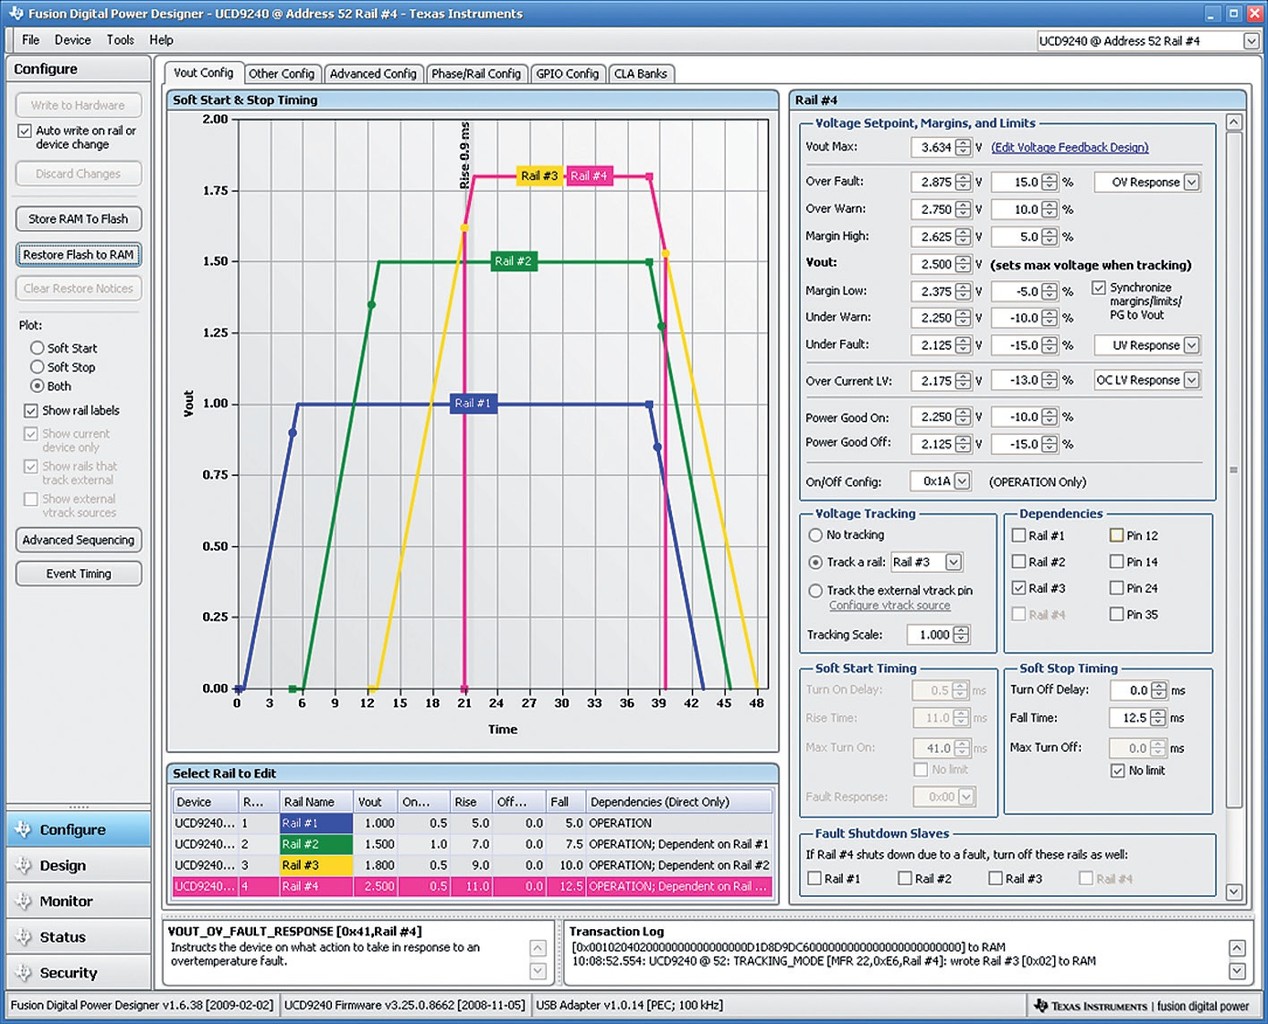This screenshot has width=1268, height=1024.
Task: Open the Device menu
Action: tap(72, 40)
